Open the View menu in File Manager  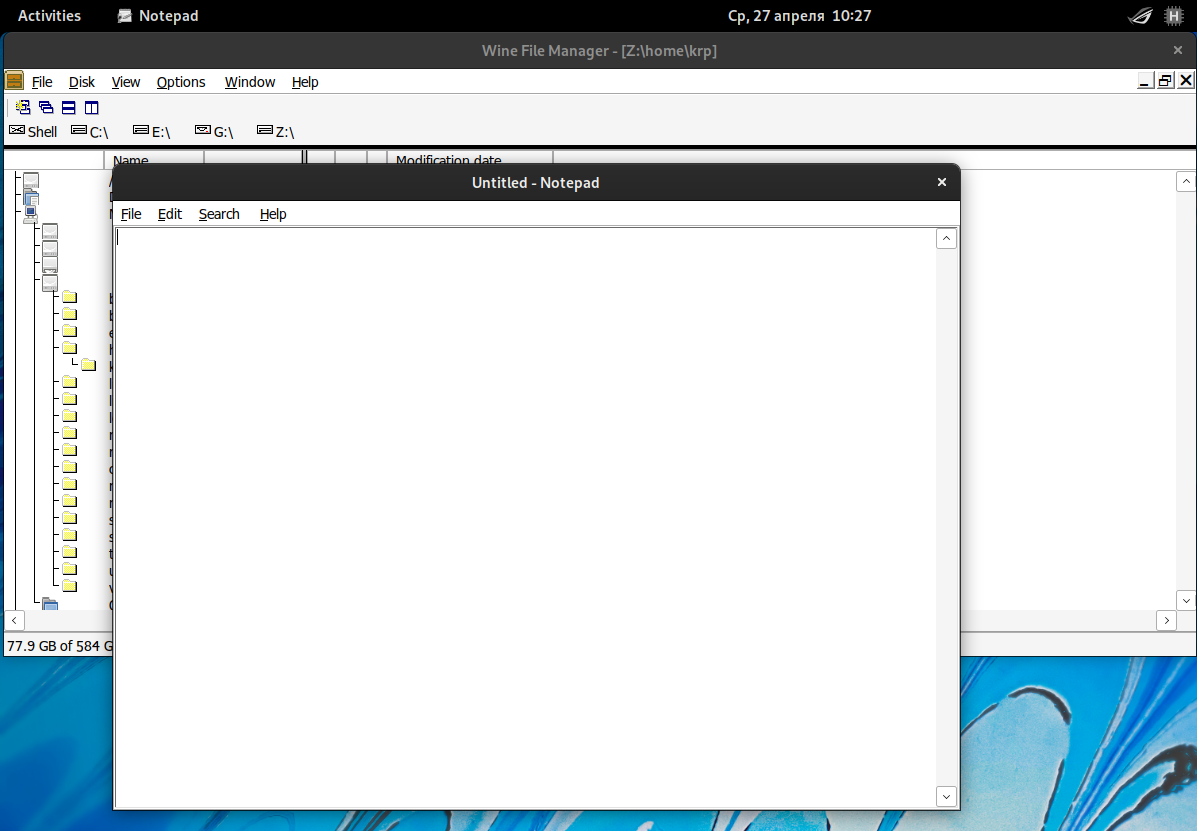126,82
